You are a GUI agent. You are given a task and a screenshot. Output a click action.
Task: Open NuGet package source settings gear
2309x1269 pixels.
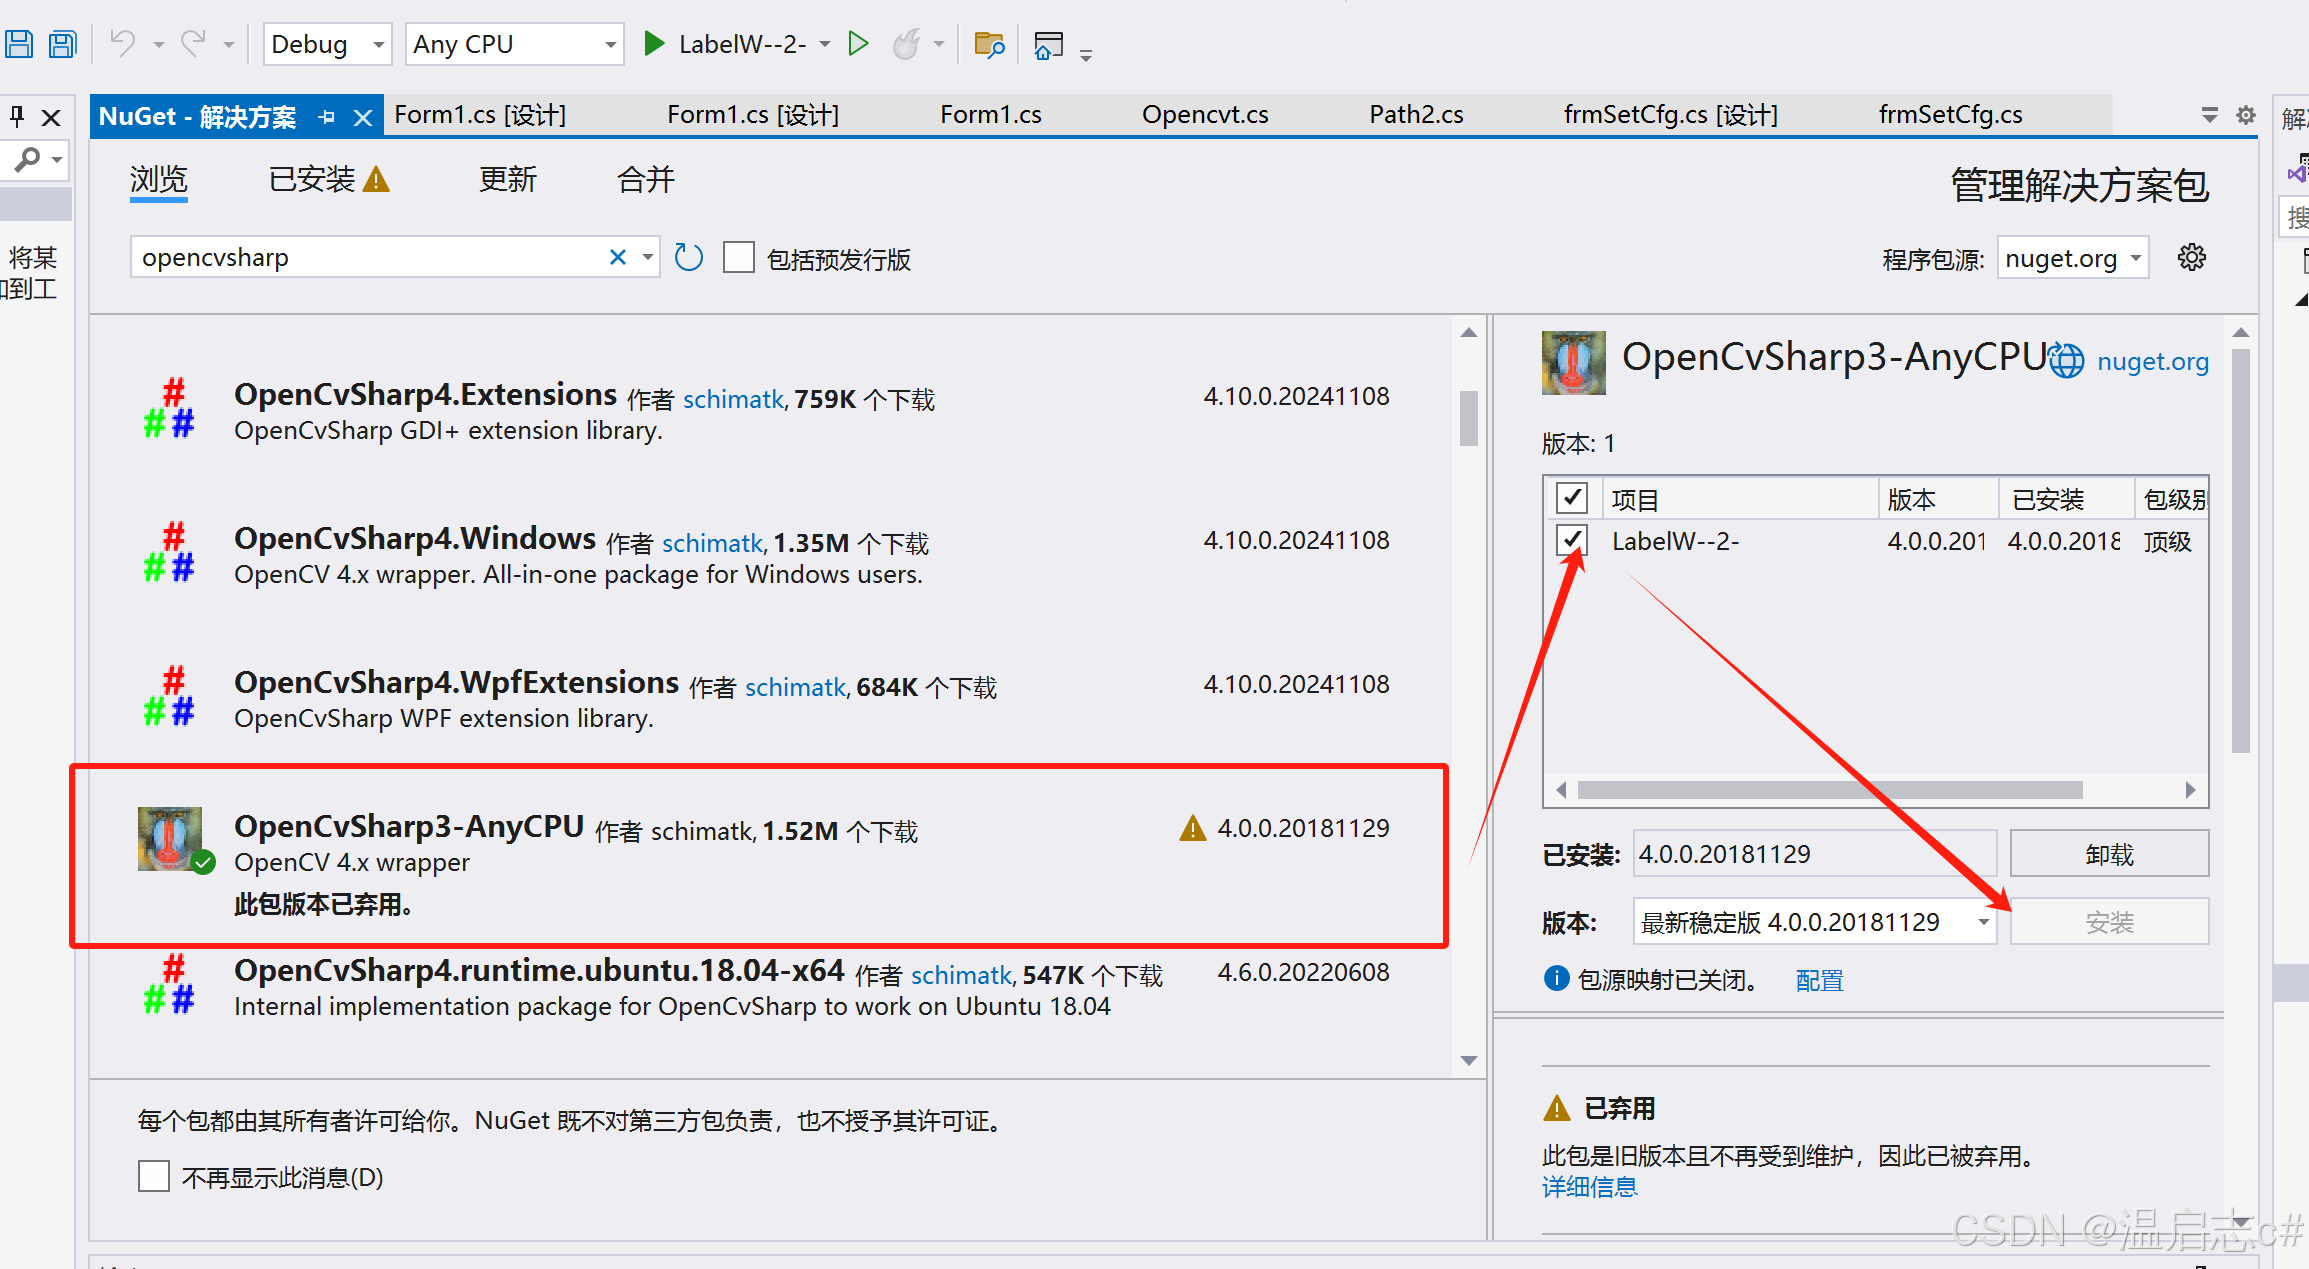point(2192,257)
